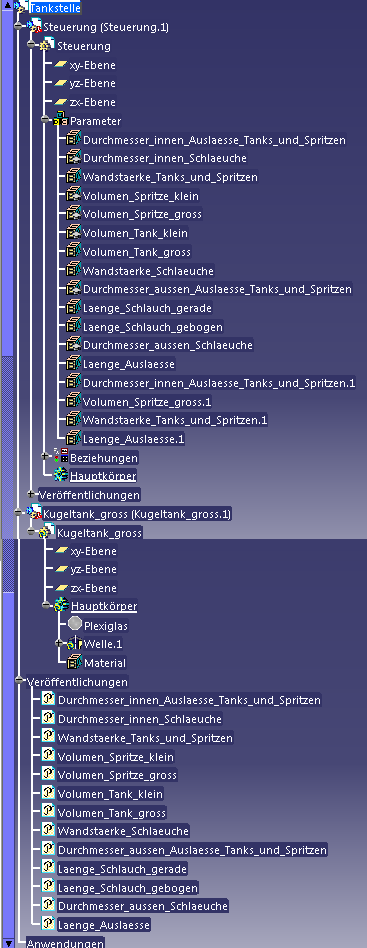Image resolution: width=367 pixels, height=948 pixels.
Task: Click the xy-Ebene plane icon under Kugeltank_gross
Action: [x=61, y=551]
